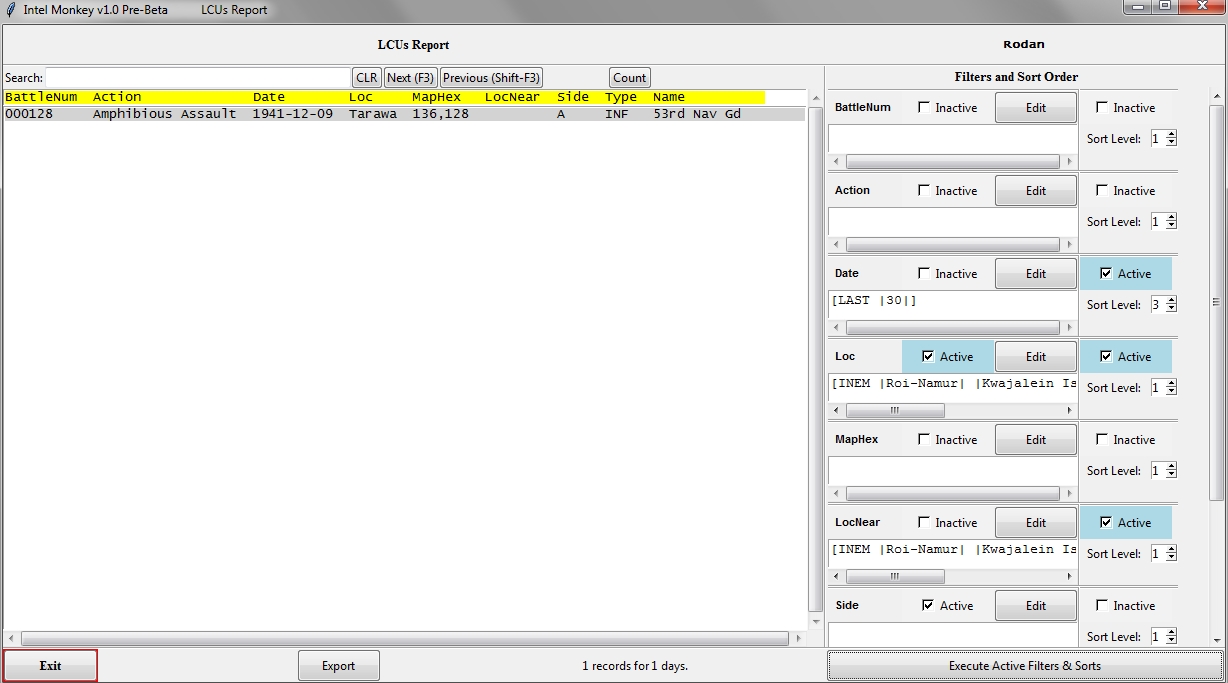Adjust MapHex Sort Level spinner
Screen dimensions: 1228x683
[1163, 471]
